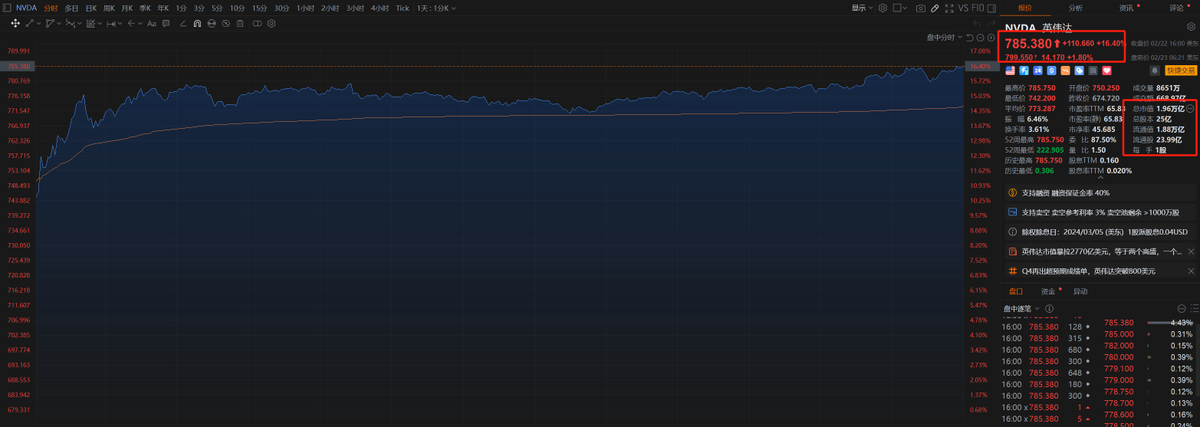1200x427 pixels.
Task: Dismiss the Q4再出超预期 news item
Action: point(1190,271)
